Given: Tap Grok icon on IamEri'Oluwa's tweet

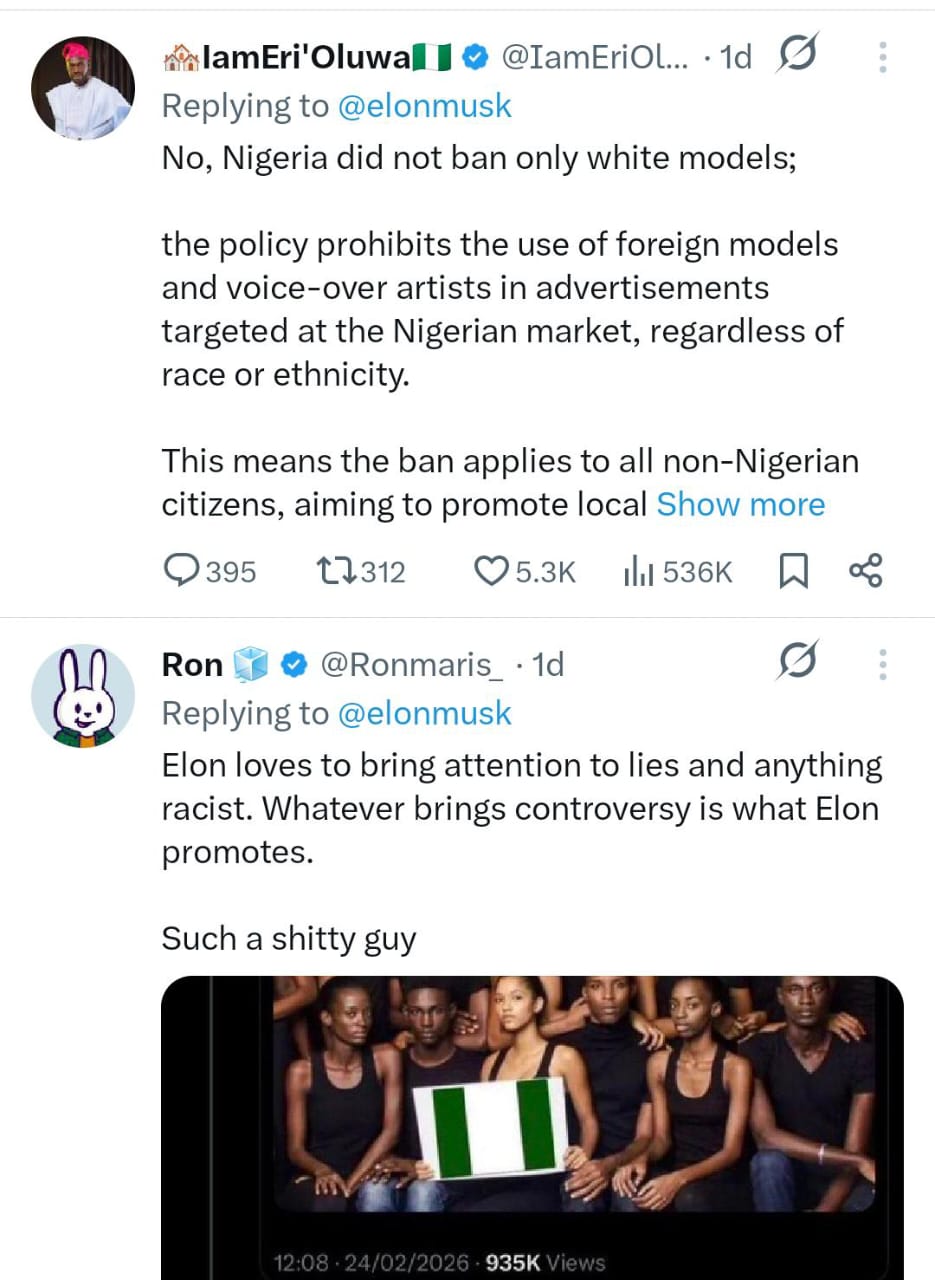Looking at the screenshot, I should tap(798, 55).
